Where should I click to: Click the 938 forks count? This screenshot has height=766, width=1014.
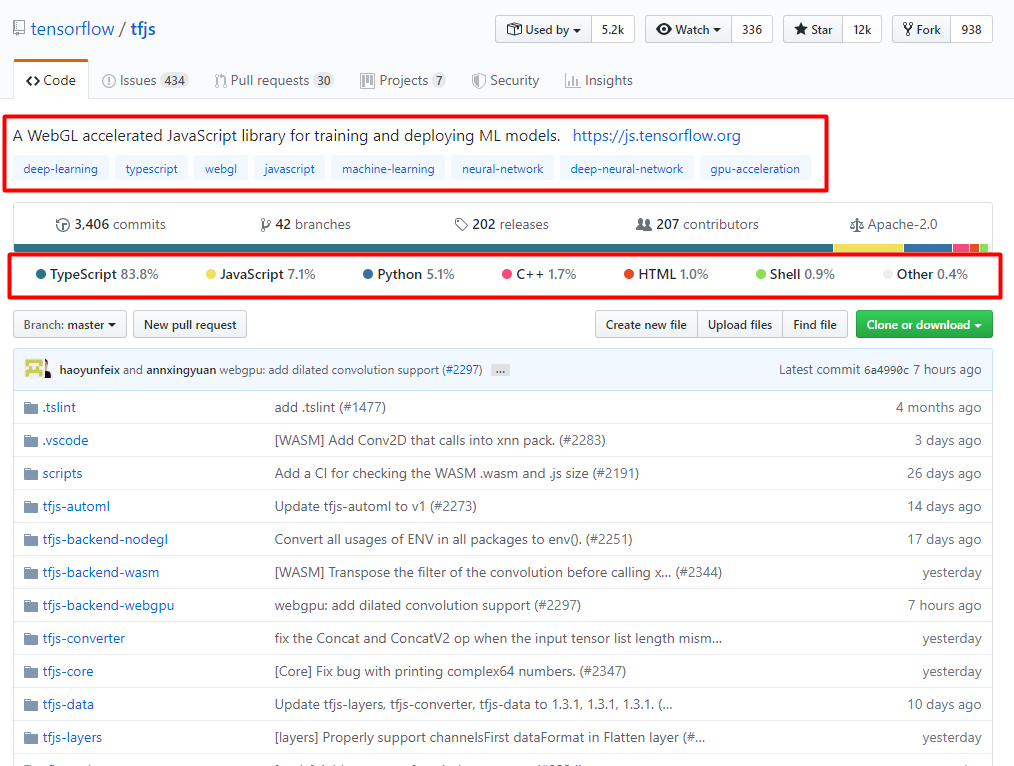tap(971, 30)
